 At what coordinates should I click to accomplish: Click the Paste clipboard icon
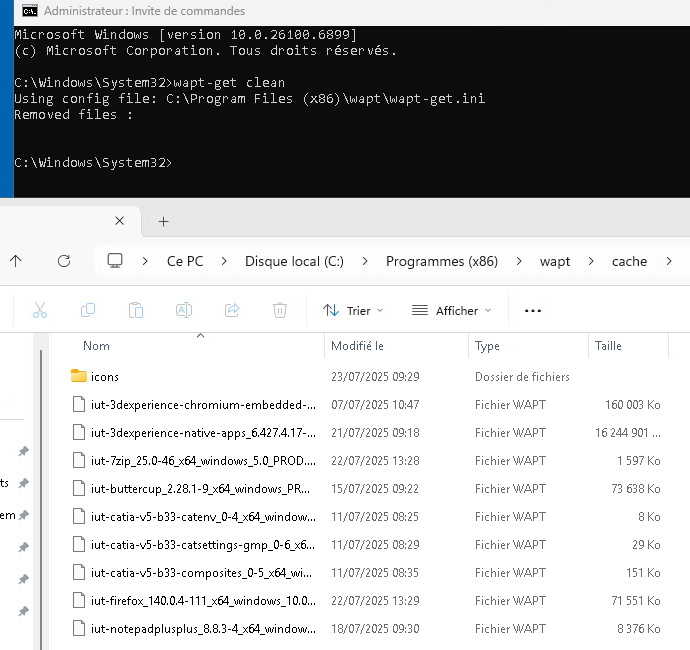click(136, 311)
